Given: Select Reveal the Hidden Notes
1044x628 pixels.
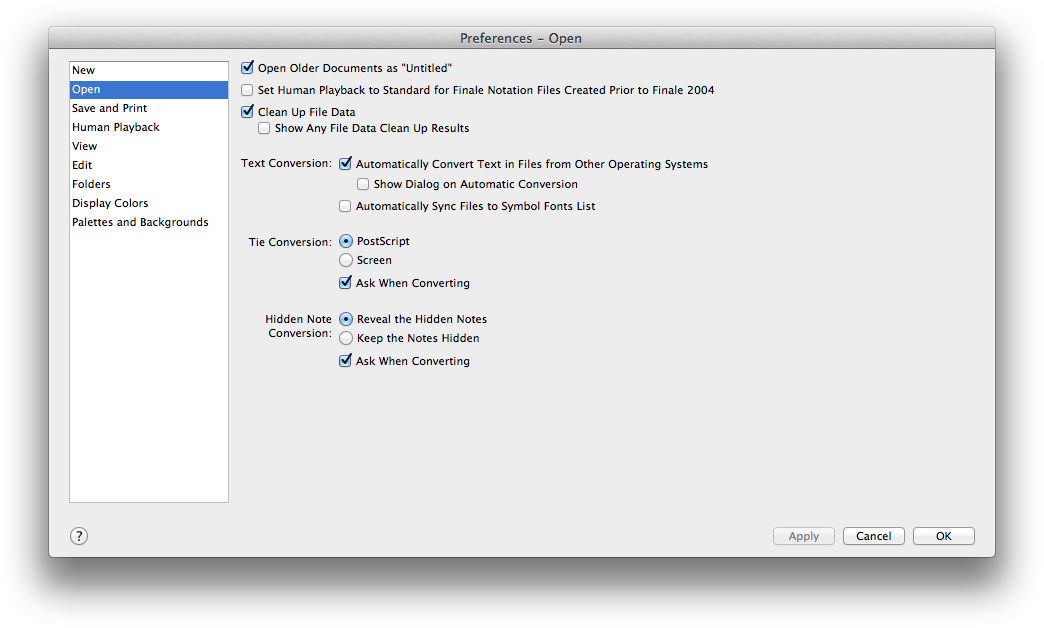Looking at the screenshot, I should pyautogui.click(x=345, y=319).
